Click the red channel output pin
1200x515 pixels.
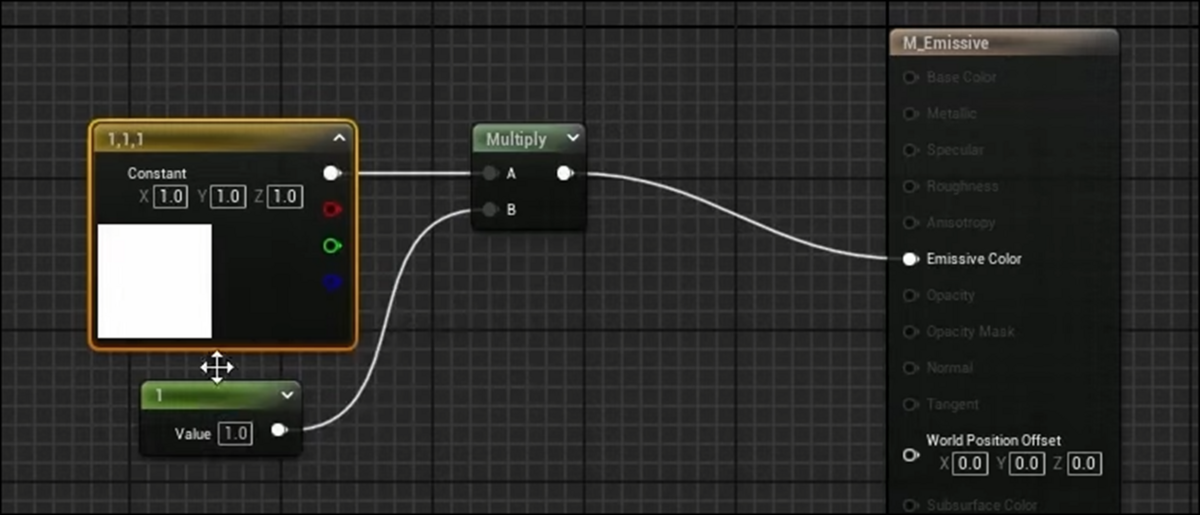[332, 210]
